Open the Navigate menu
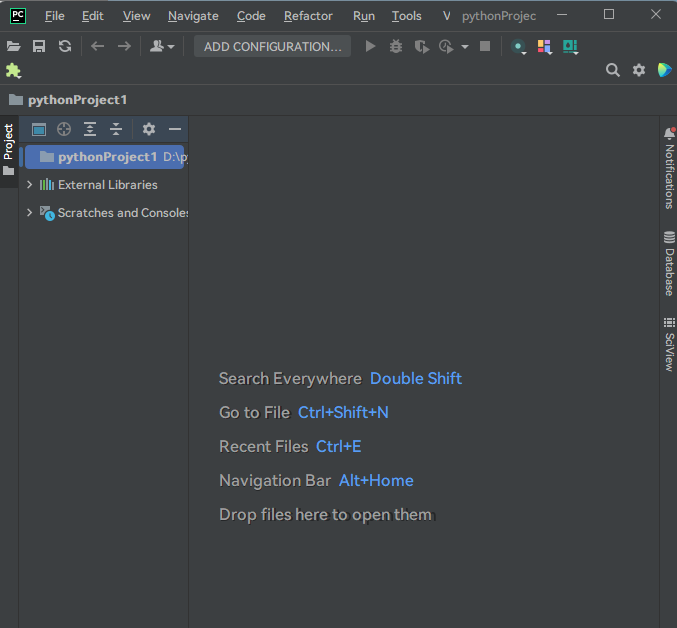Image resolution: width=677 pixels, height=628 pixels. coord(193,16)
